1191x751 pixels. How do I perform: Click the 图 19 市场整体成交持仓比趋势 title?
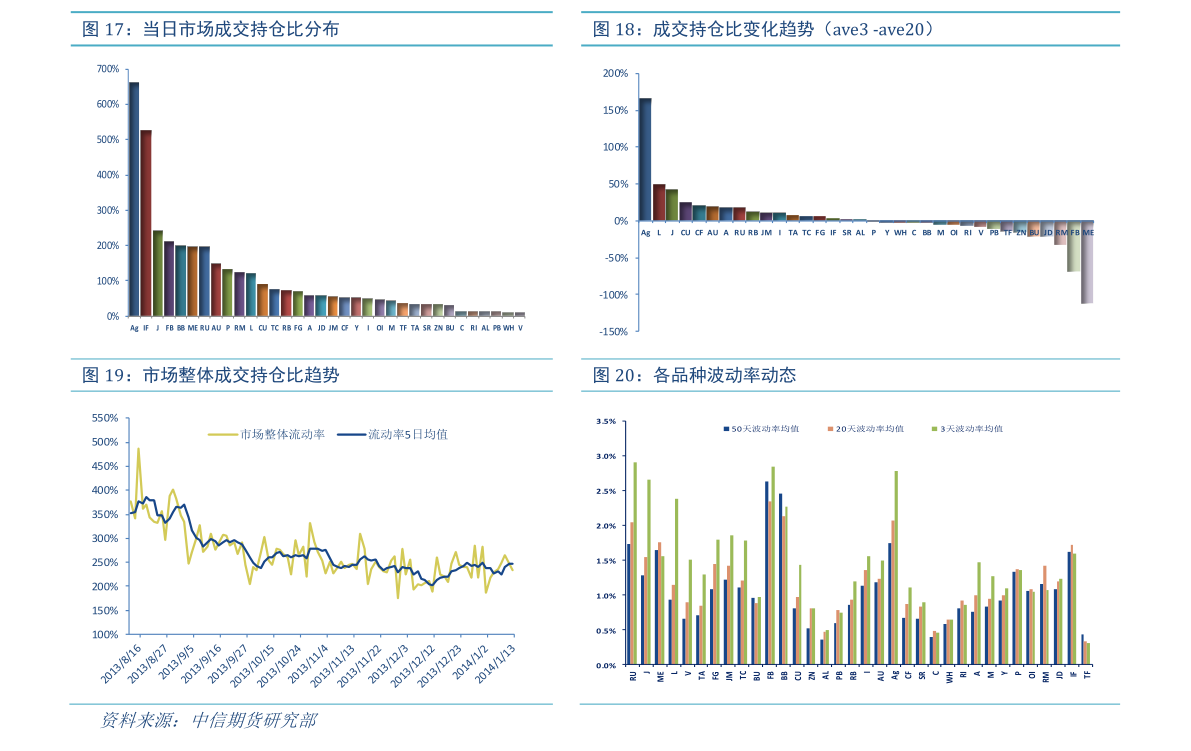(x=210, y=375)
